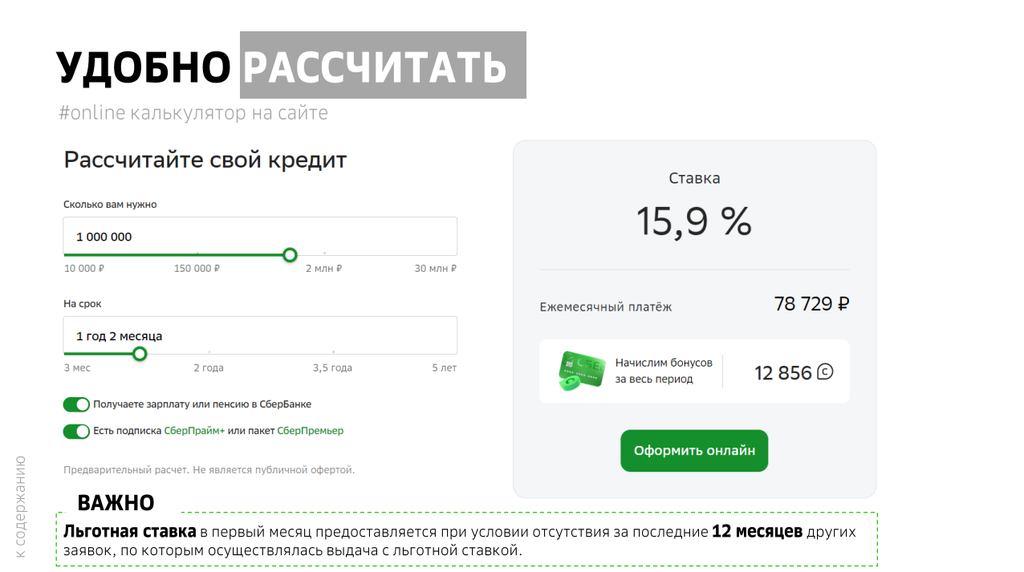The image size is (1024, 572).
Task: Select the 3,5 года mark on term slider
Action: 332,368
